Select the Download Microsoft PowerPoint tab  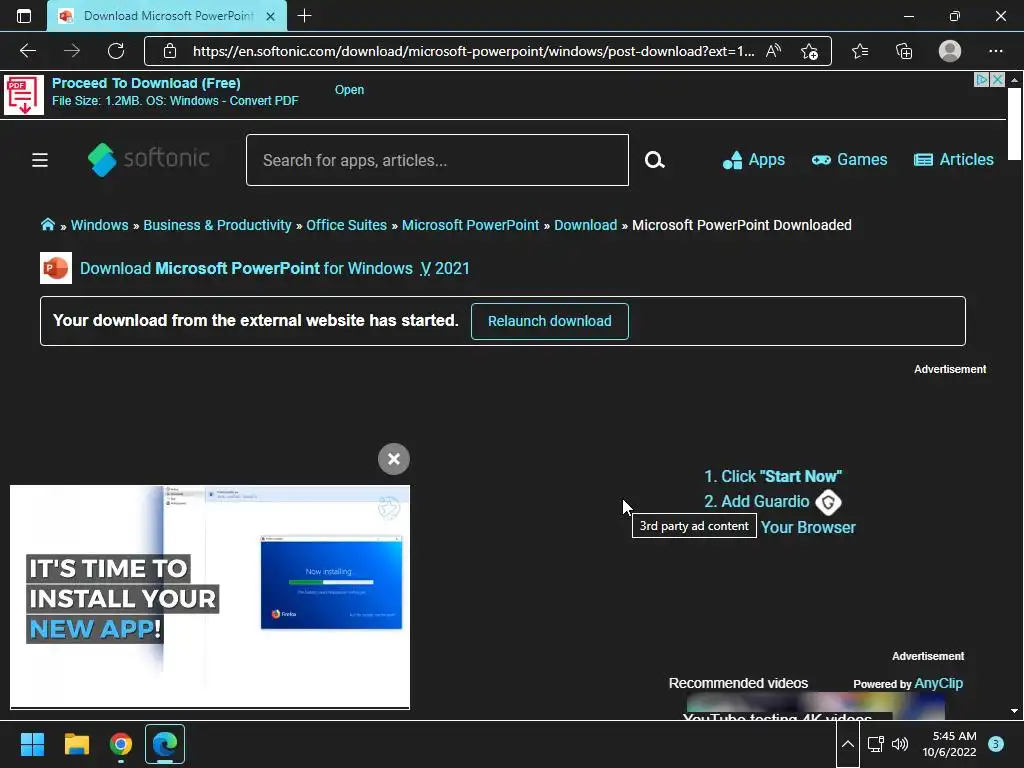[x=167, y=16]
